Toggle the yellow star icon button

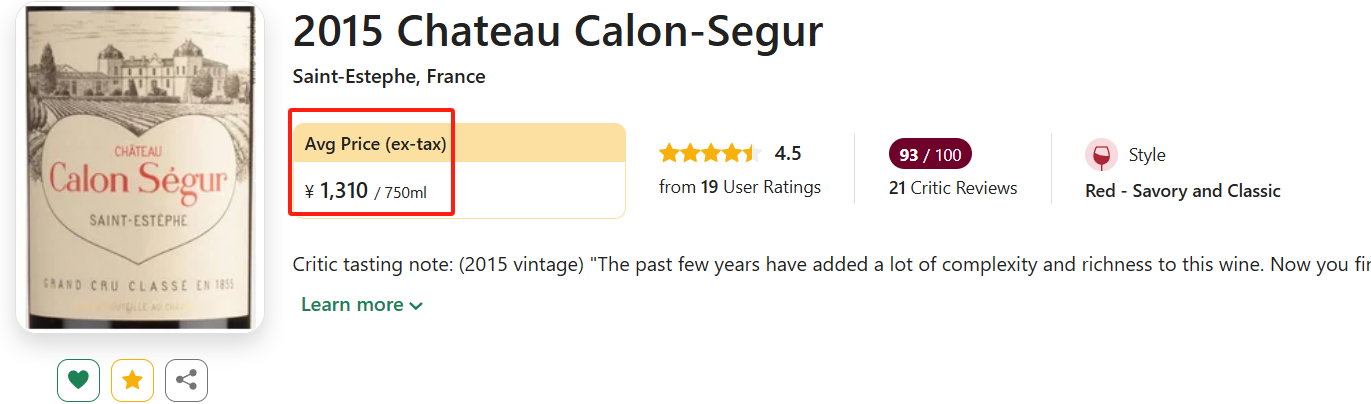(132, 380)
